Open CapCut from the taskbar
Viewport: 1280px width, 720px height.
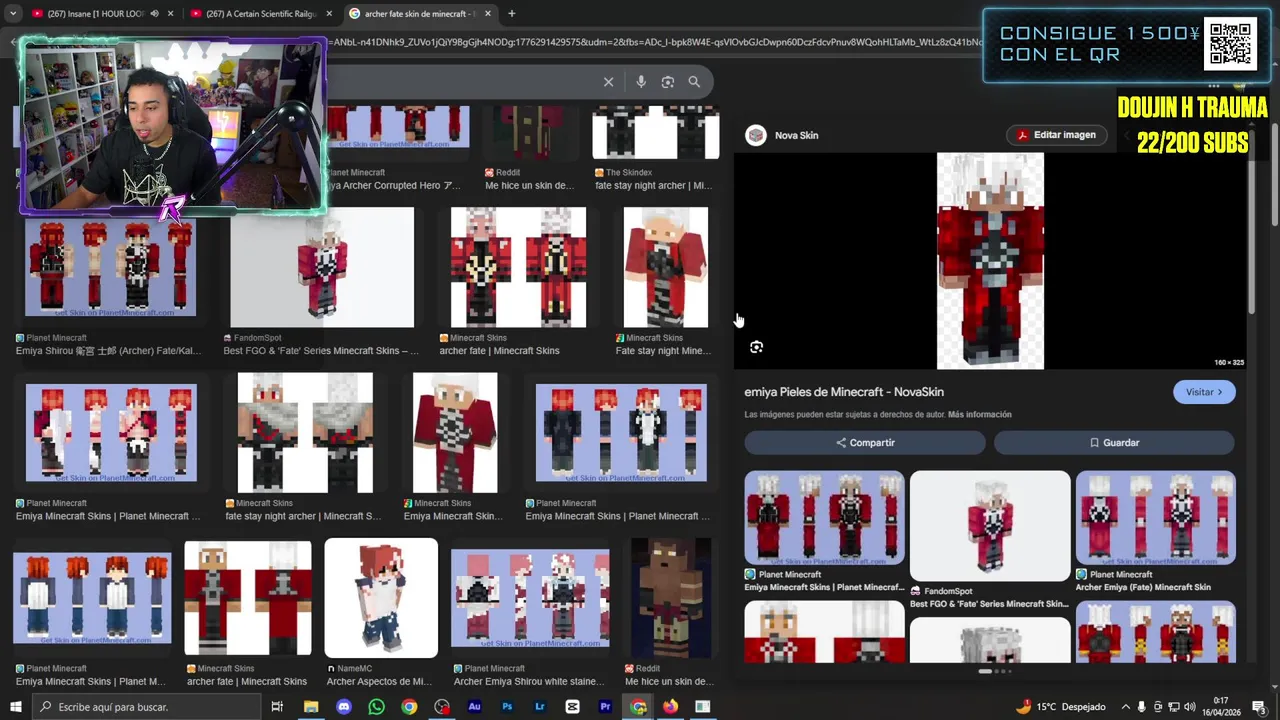pyautogui.click(x=572, y=707)
